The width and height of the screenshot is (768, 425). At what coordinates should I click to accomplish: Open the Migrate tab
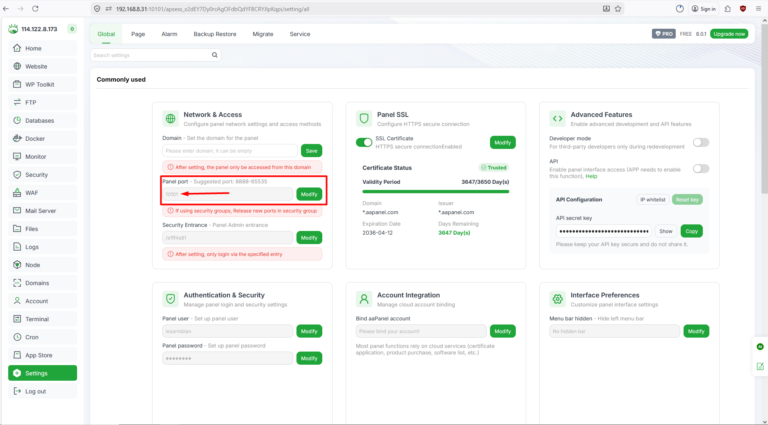(263, 33)
